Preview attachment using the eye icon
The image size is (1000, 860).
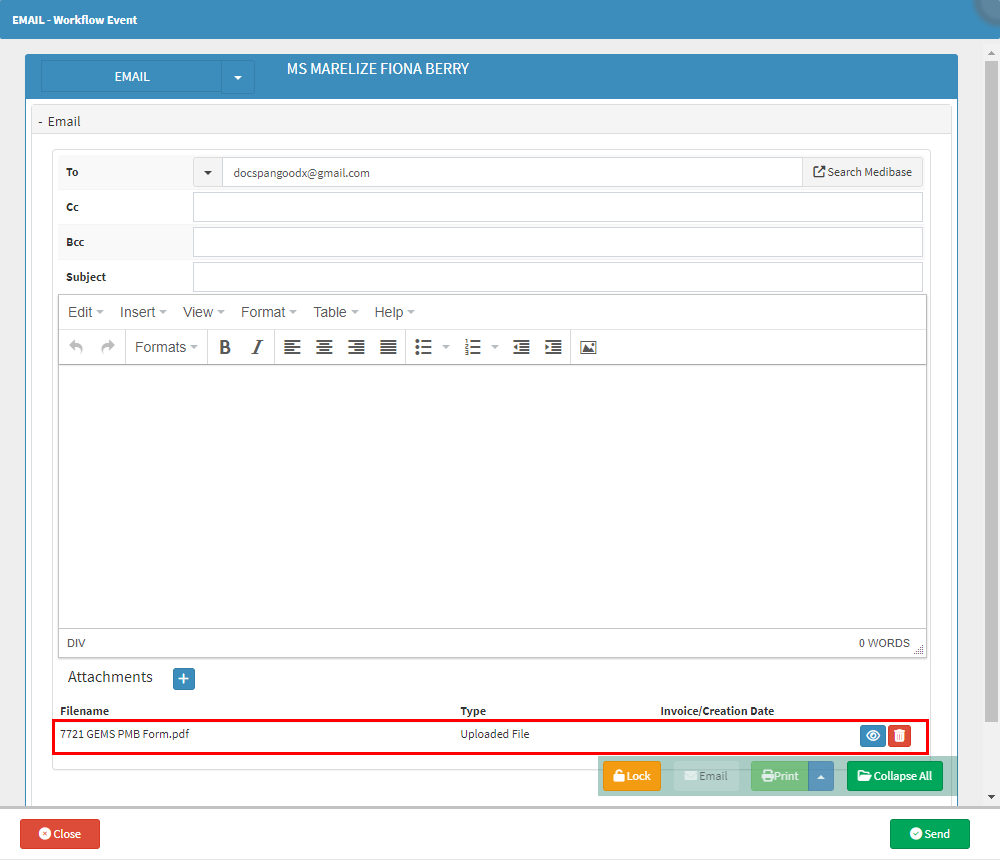(x=872, y=736)
